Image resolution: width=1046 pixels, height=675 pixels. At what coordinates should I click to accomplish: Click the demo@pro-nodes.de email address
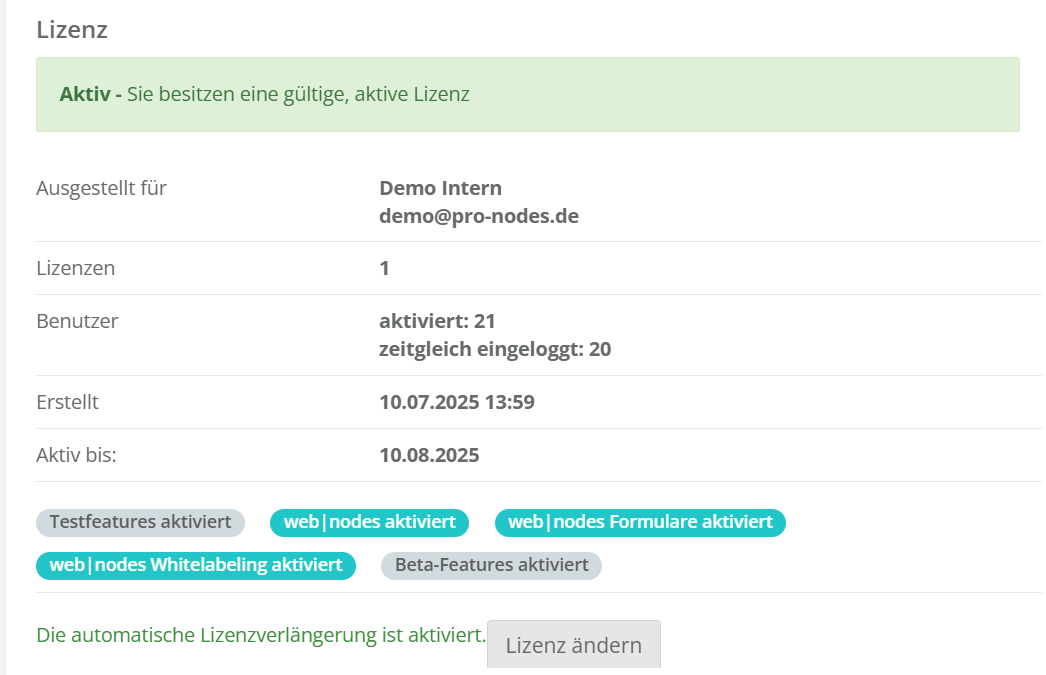pos(479,216)
